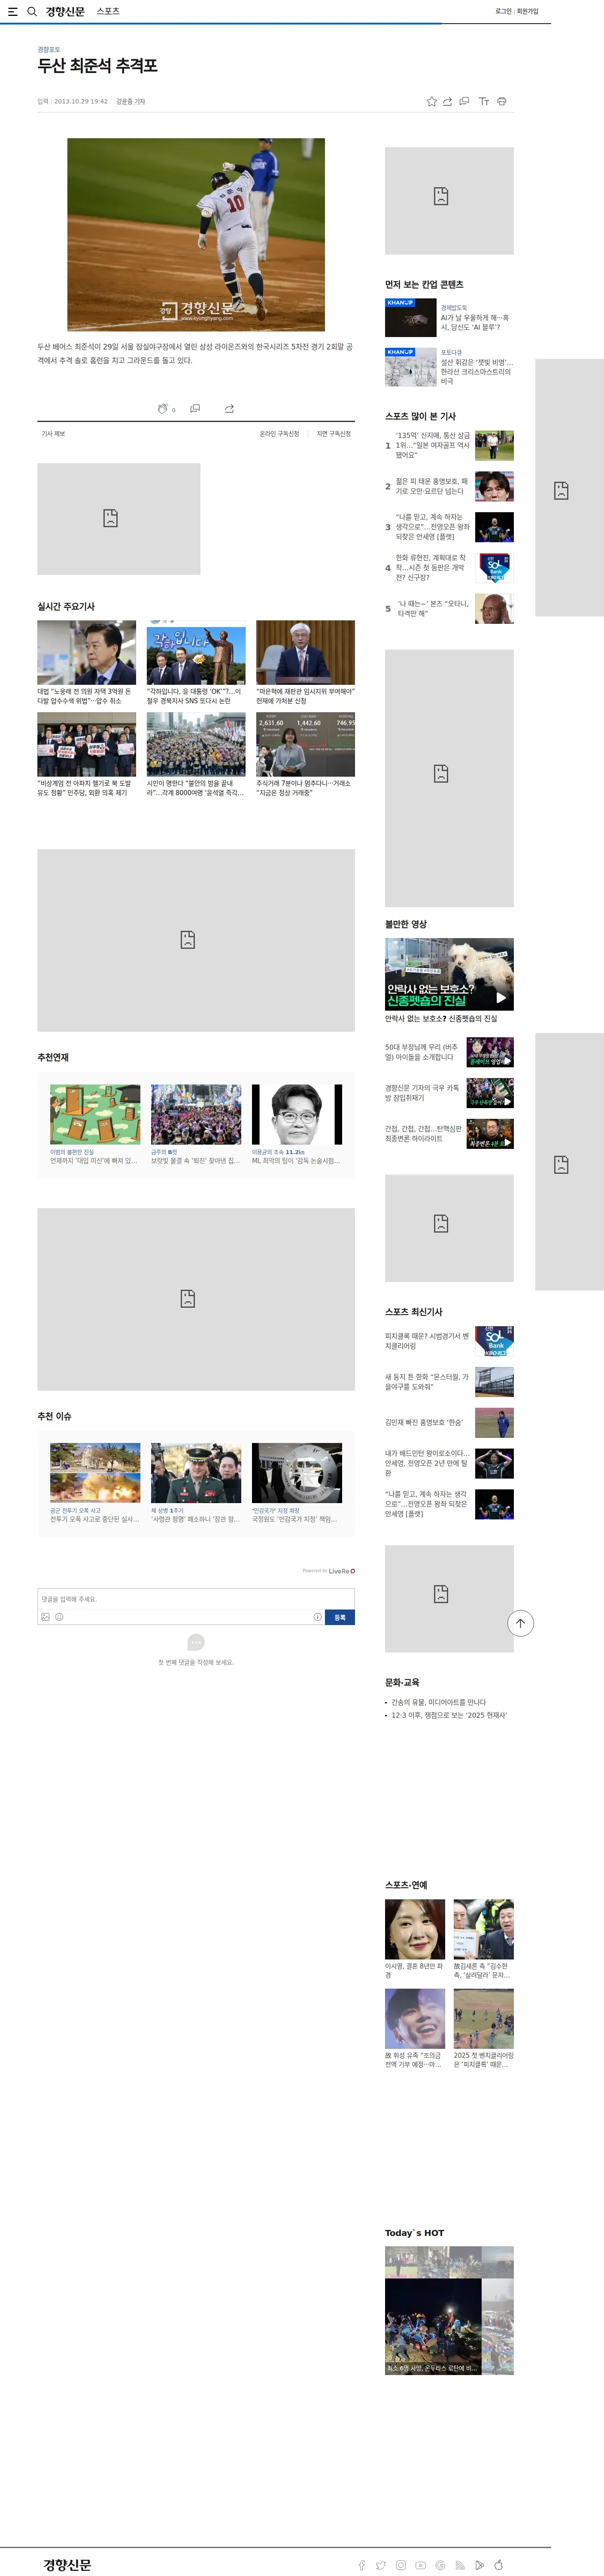604x2576 pixels.
Task: Open 실시간 주요기사 item '주식거래 7분이나 멈추다니'
Action: pyautogui.click(x=305, y=755)
